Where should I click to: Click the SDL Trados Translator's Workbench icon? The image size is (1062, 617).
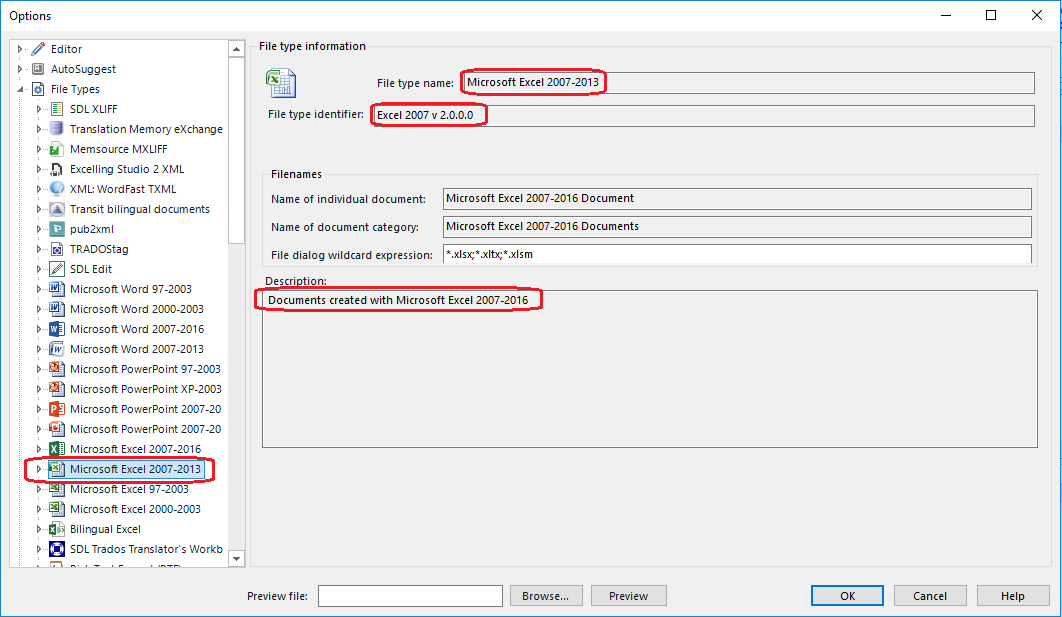pyautogui.click(x=58, y=549)
